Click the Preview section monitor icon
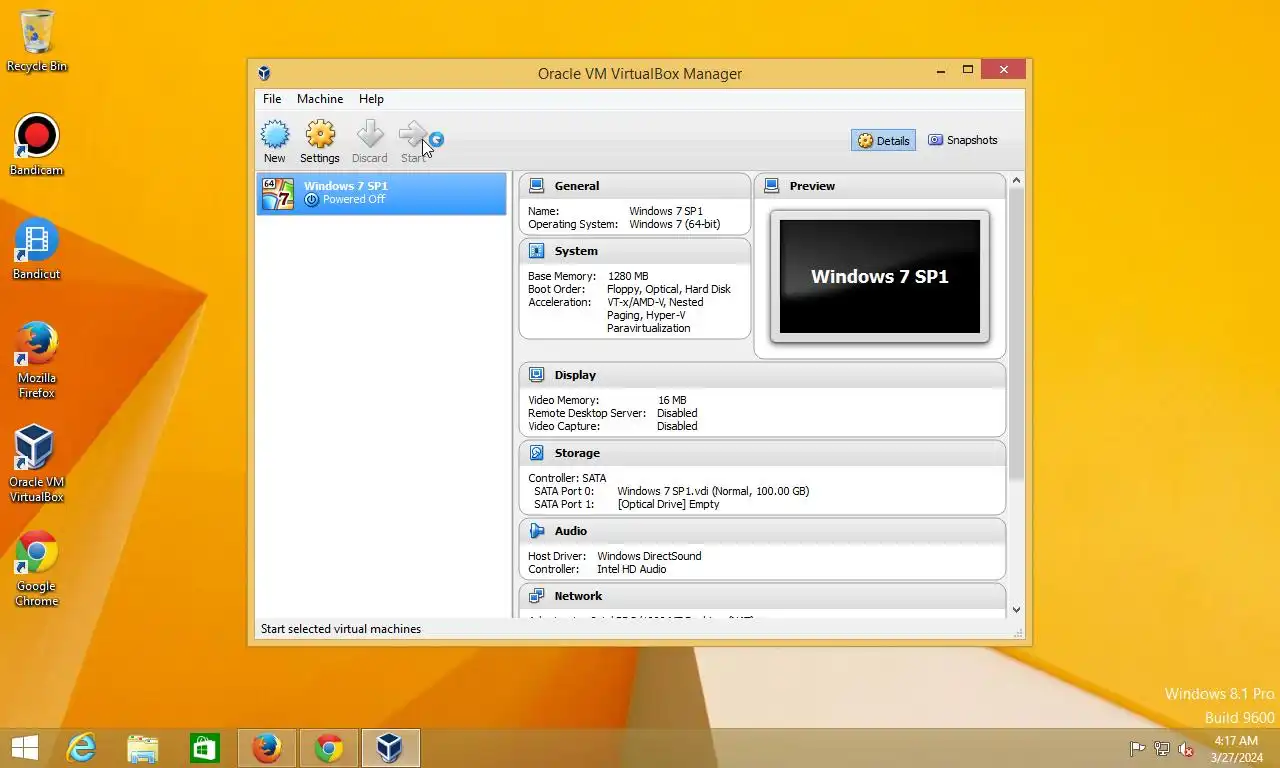Image resolution: width=1280 pixels, height=768 pixels. [x=771, y=186]
